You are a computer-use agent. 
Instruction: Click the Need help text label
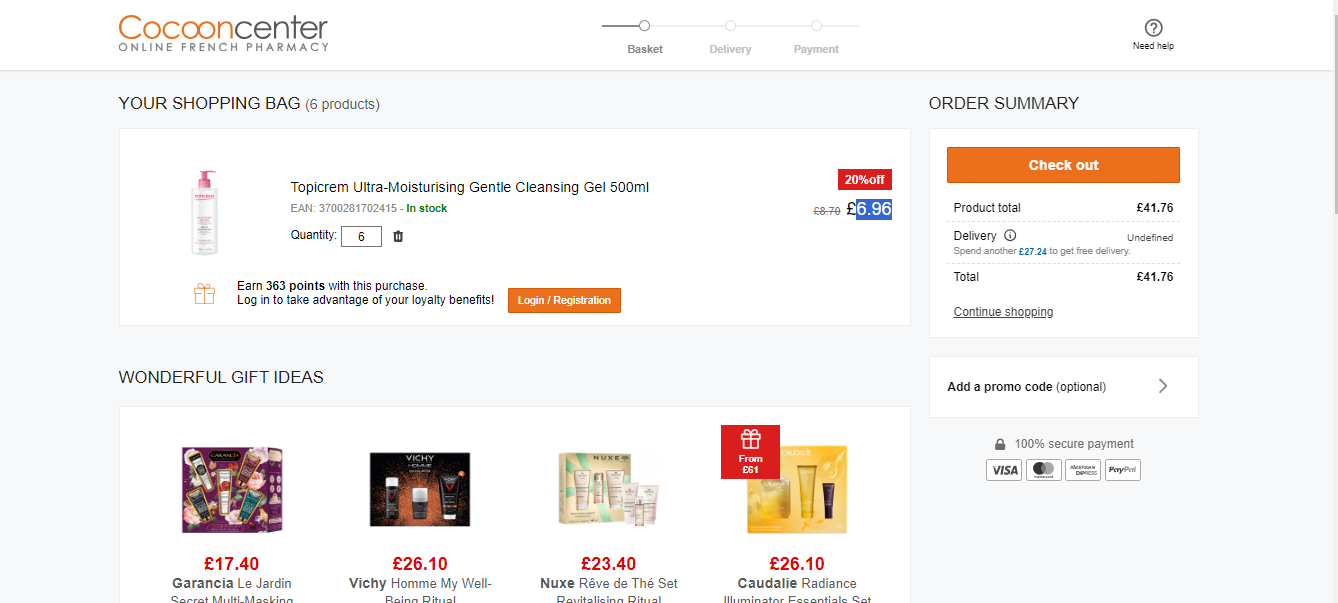click(1153, 46)
